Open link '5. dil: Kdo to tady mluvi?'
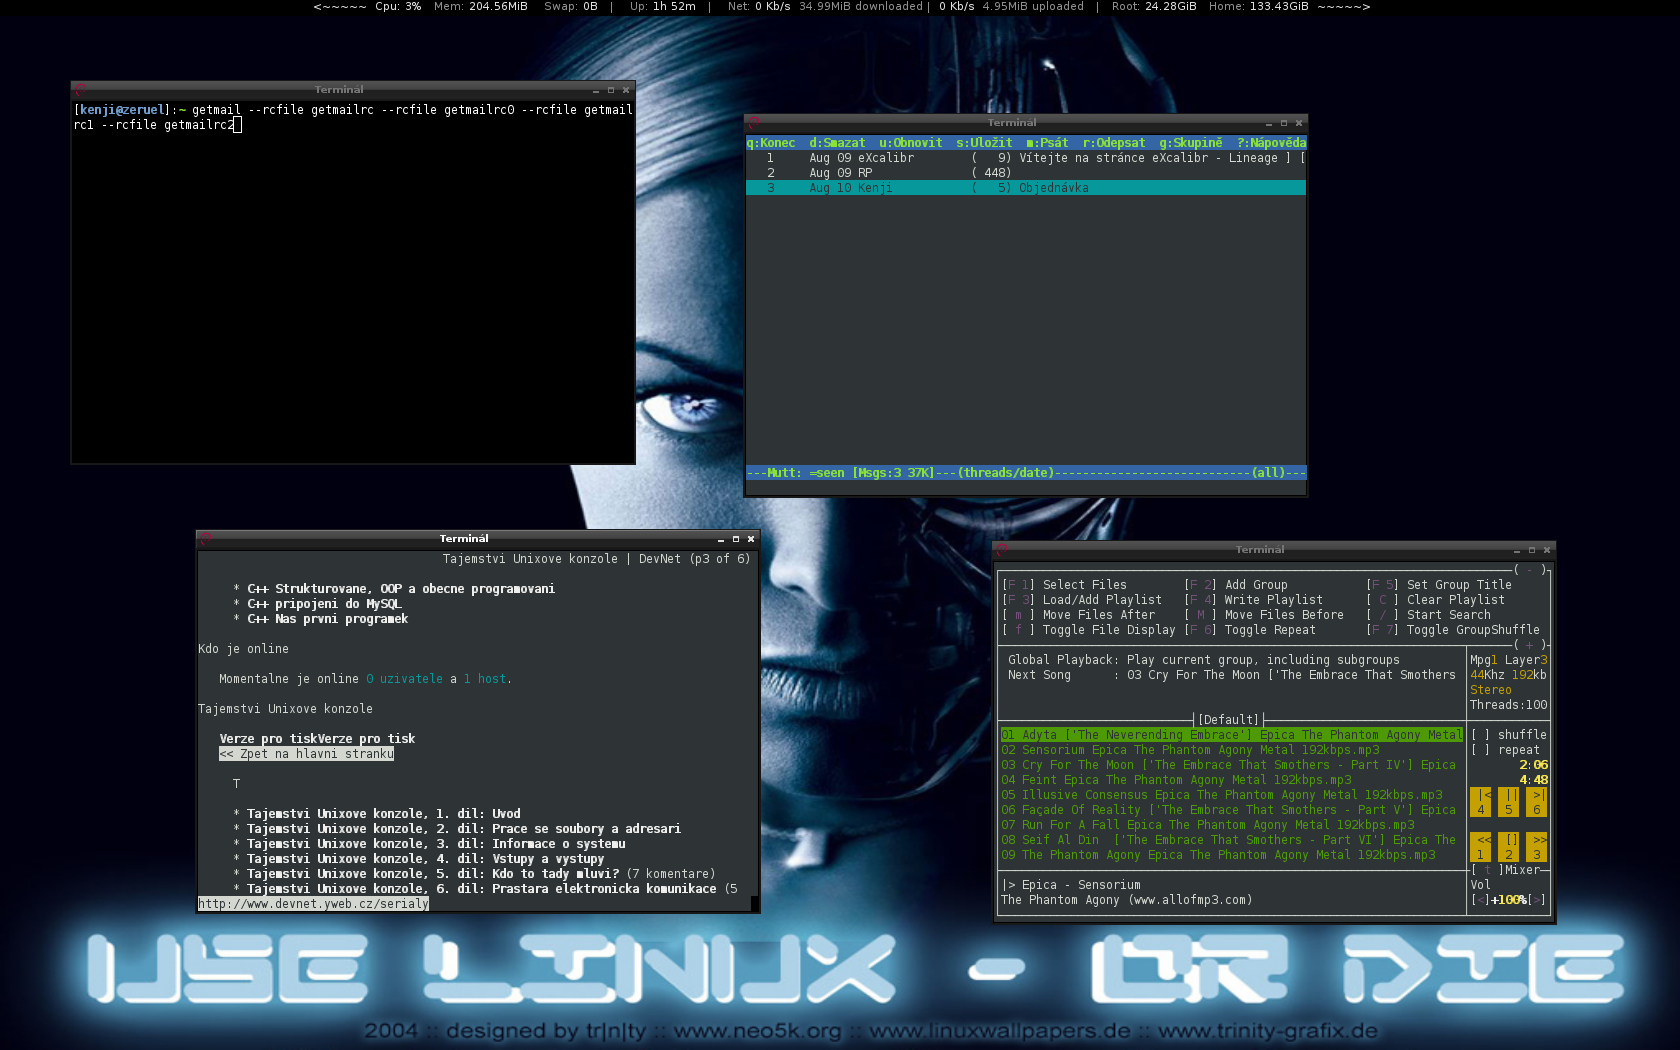The image size is (1680, 1050). pyautogui.click(x=433, y=874)
